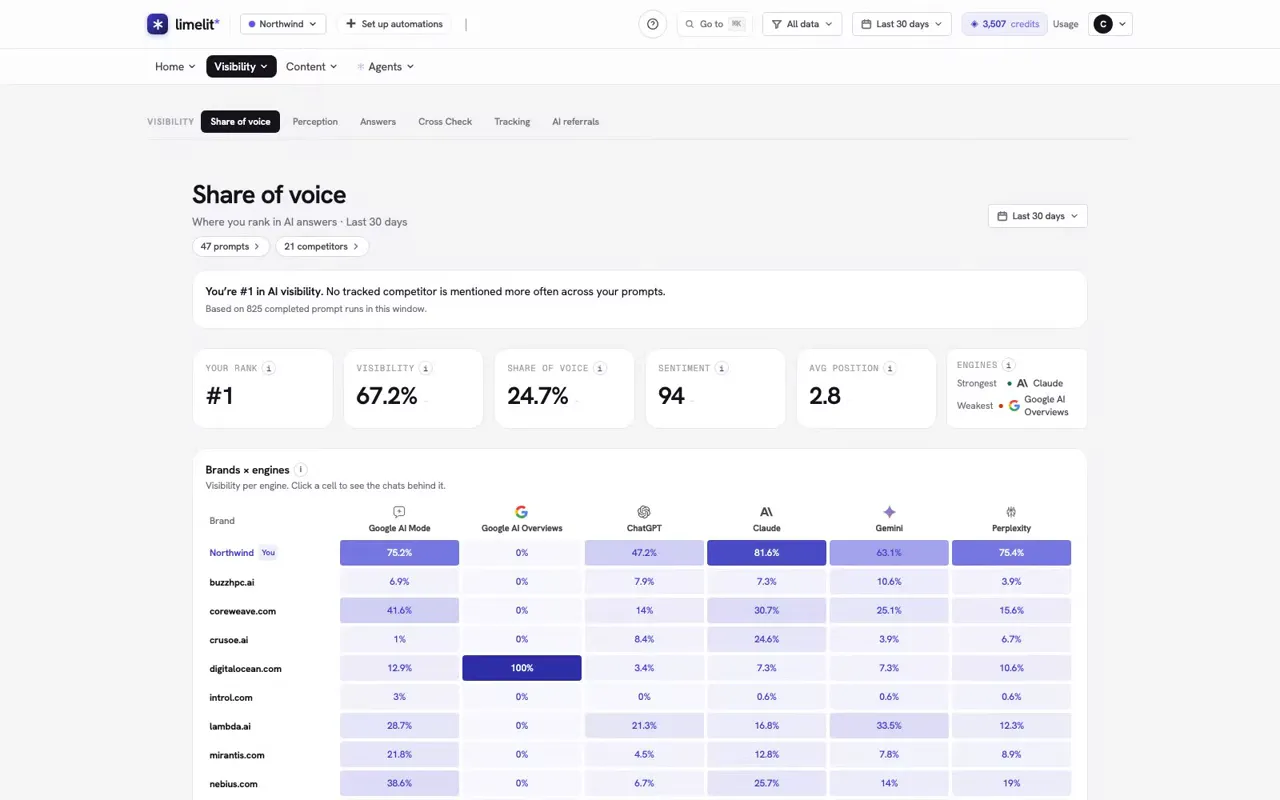Click the Perplexity column icon

[1011, 511]
